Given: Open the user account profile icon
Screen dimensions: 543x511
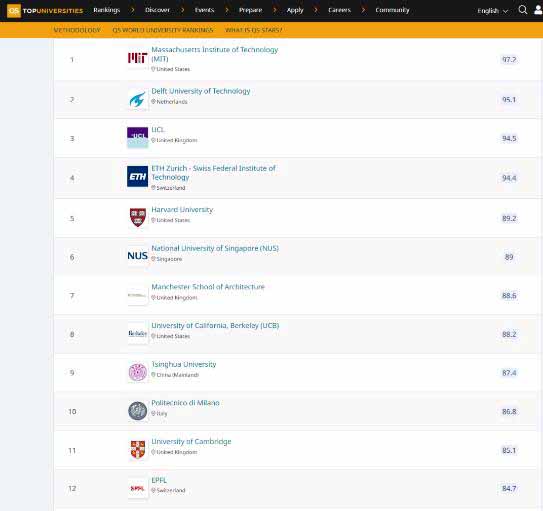Looking at the screenshot, I should click(x=538, y=10).
